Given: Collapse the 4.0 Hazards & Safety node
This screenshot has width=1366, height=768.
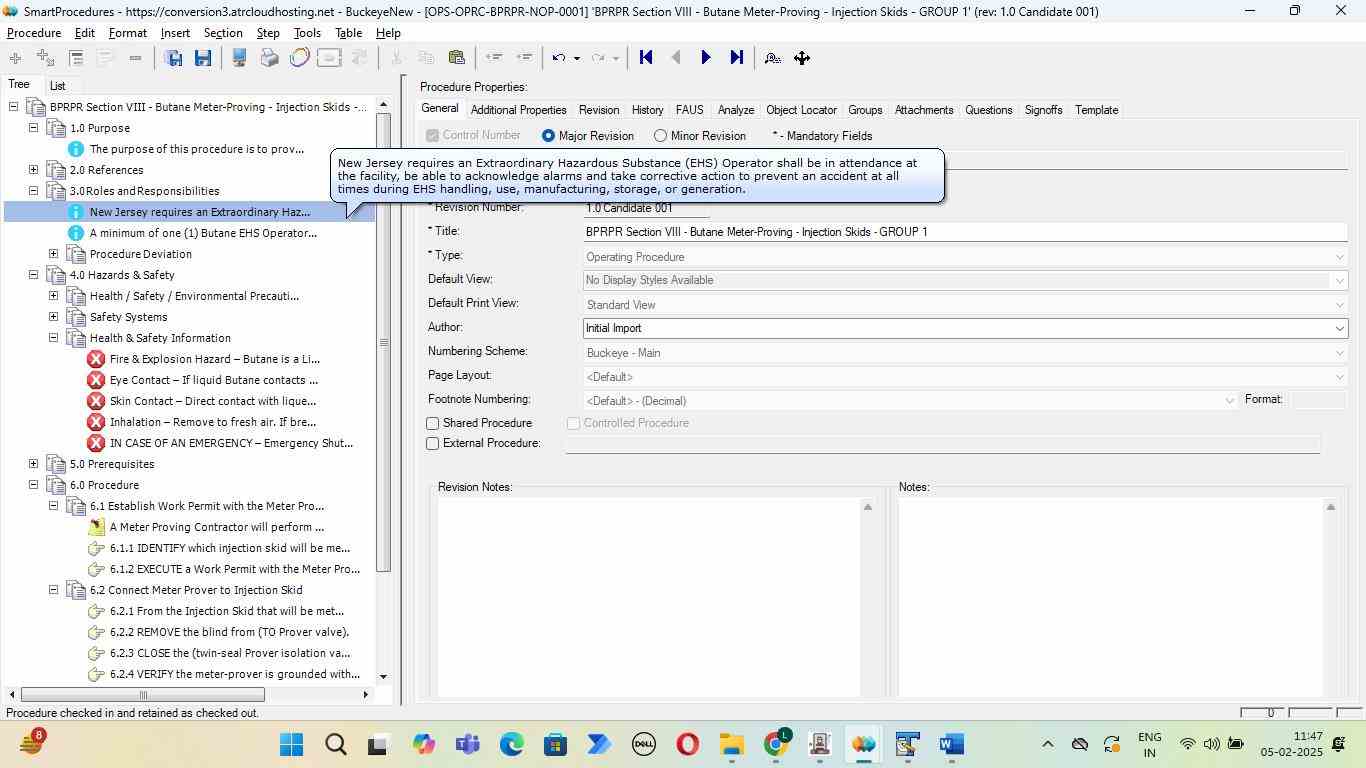Looking at the screenshot, I should point(33,275).
